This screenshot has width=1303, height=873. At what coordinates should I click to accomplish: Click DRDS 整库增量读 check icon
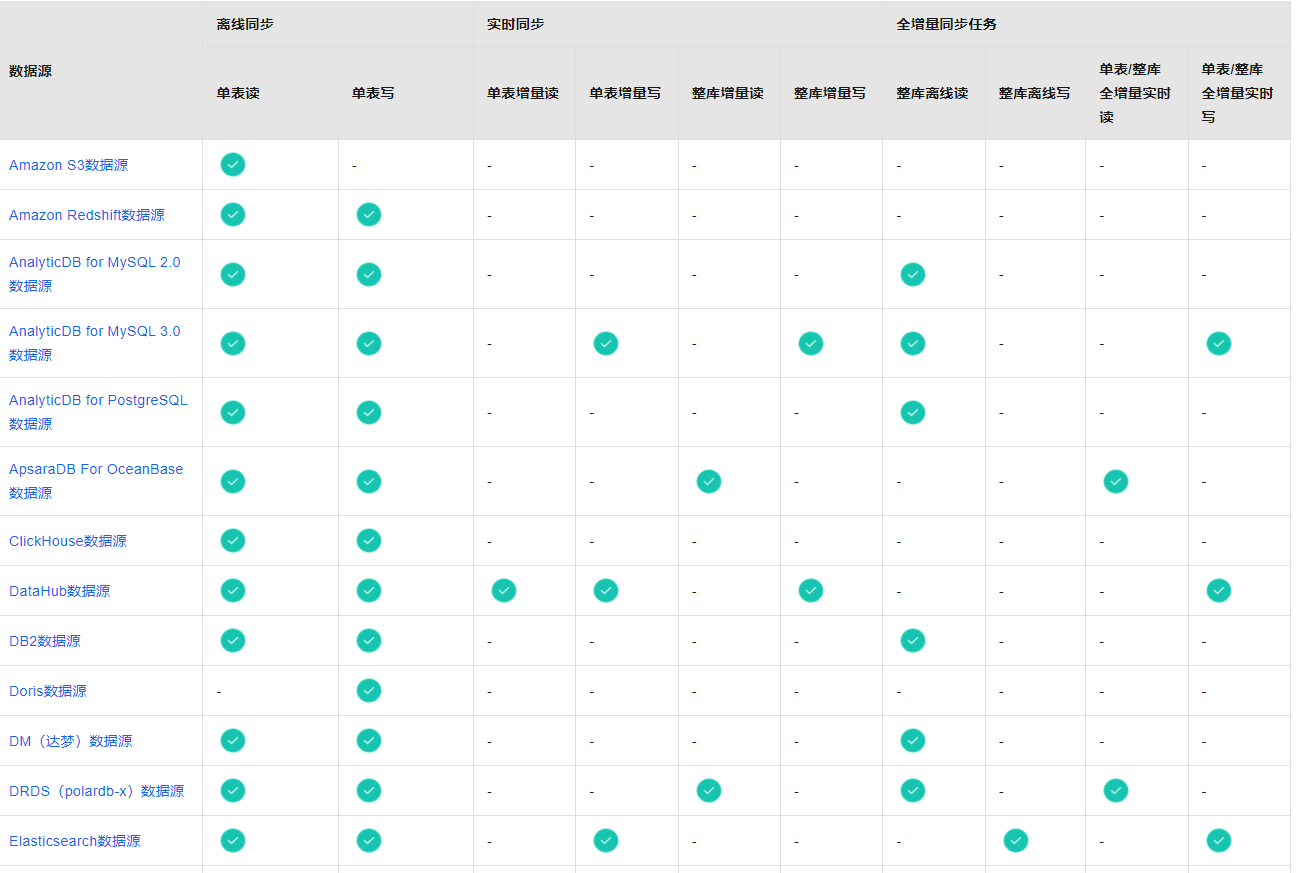(x=709, y=791)
